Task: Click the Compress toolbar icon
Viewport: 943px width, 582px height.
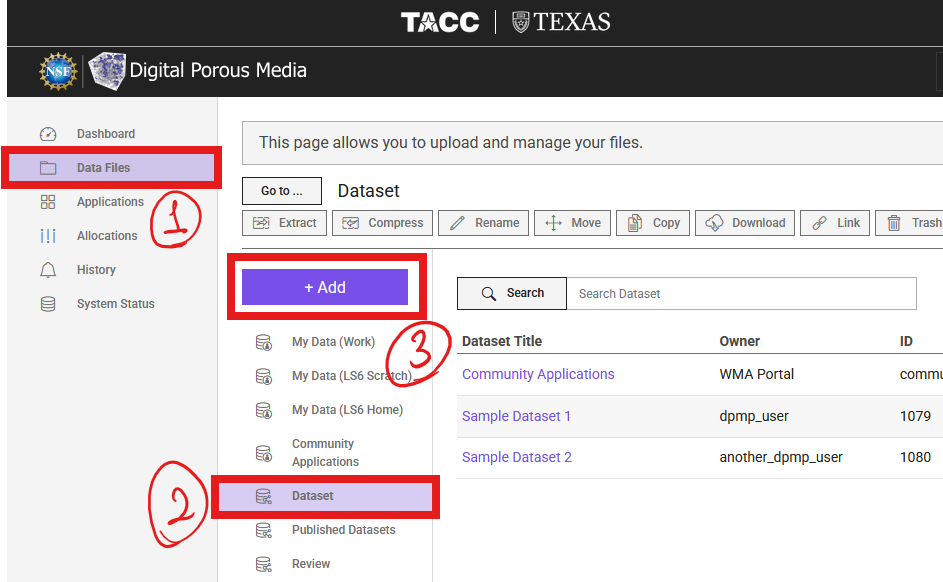Action: click(351, 223)
